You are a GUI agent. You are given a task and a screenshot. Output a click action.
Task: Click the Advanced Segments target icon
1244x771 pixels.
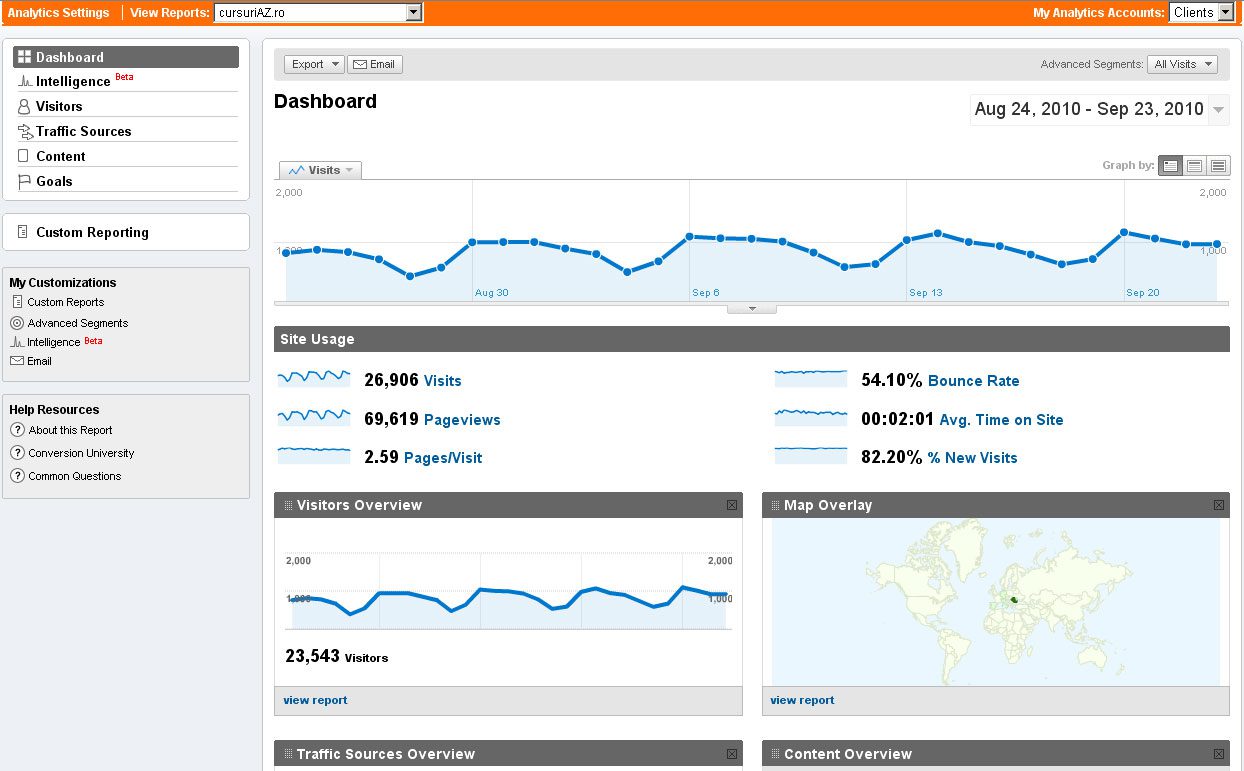tap(17, 323)
